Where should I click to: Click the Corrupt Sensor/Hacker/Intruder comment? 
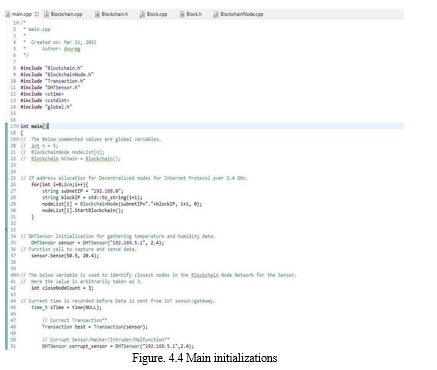click(x=106, y=340)
